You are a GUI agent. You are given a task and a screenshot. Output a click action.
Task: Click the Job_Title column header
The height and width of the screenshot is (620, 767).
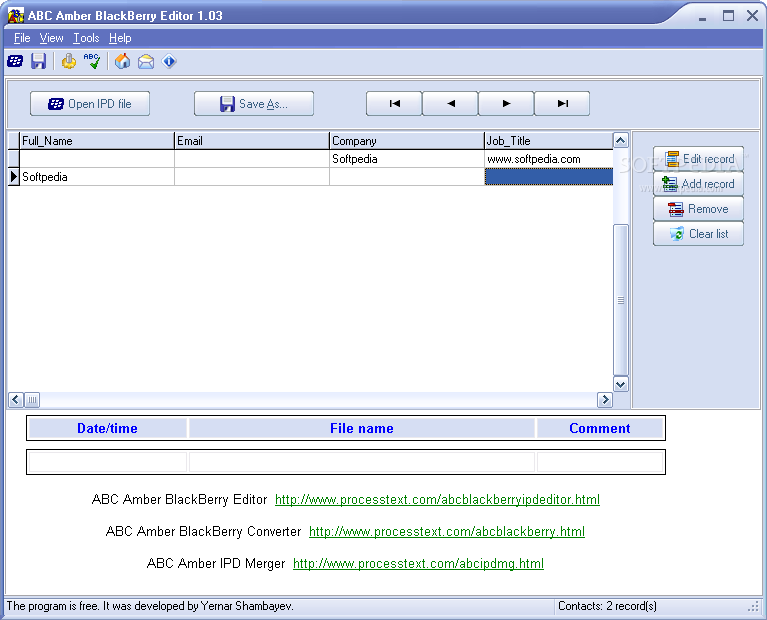point(549,141)
